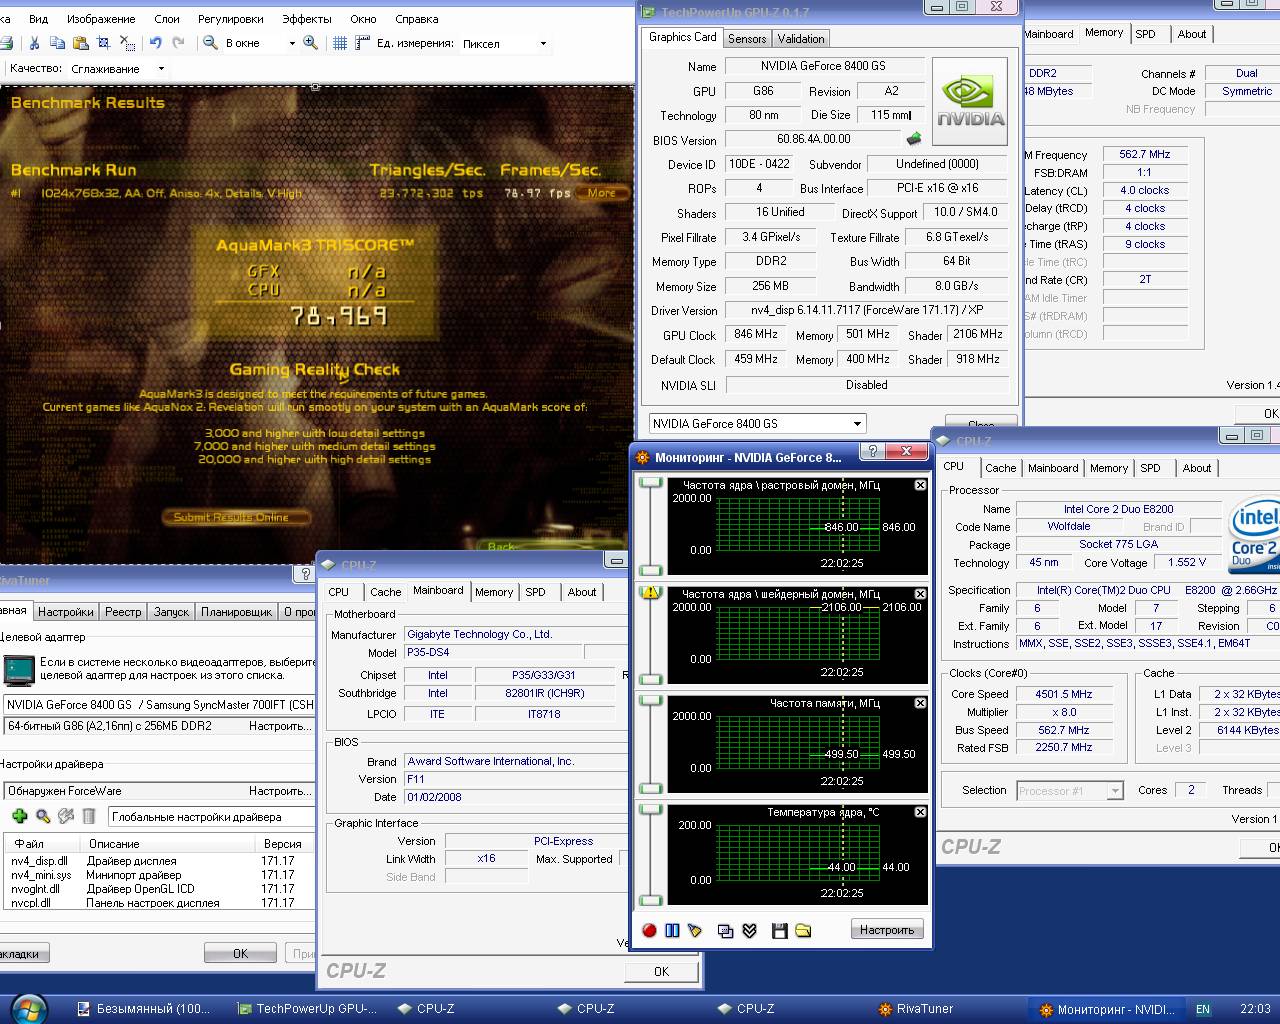This screenshot has width=1280, height=1024.
Task: Toggle the rulers icon
Action: [x=361, y=43]
